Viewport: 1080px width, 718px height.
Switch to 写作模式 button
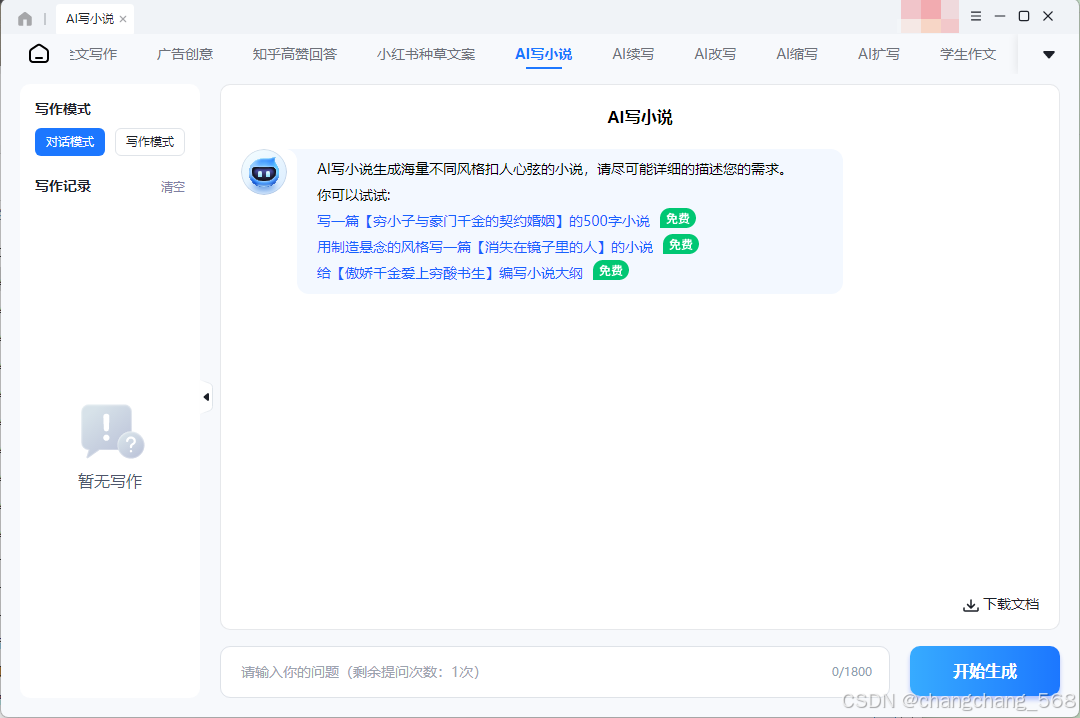[x=150, y=142]
